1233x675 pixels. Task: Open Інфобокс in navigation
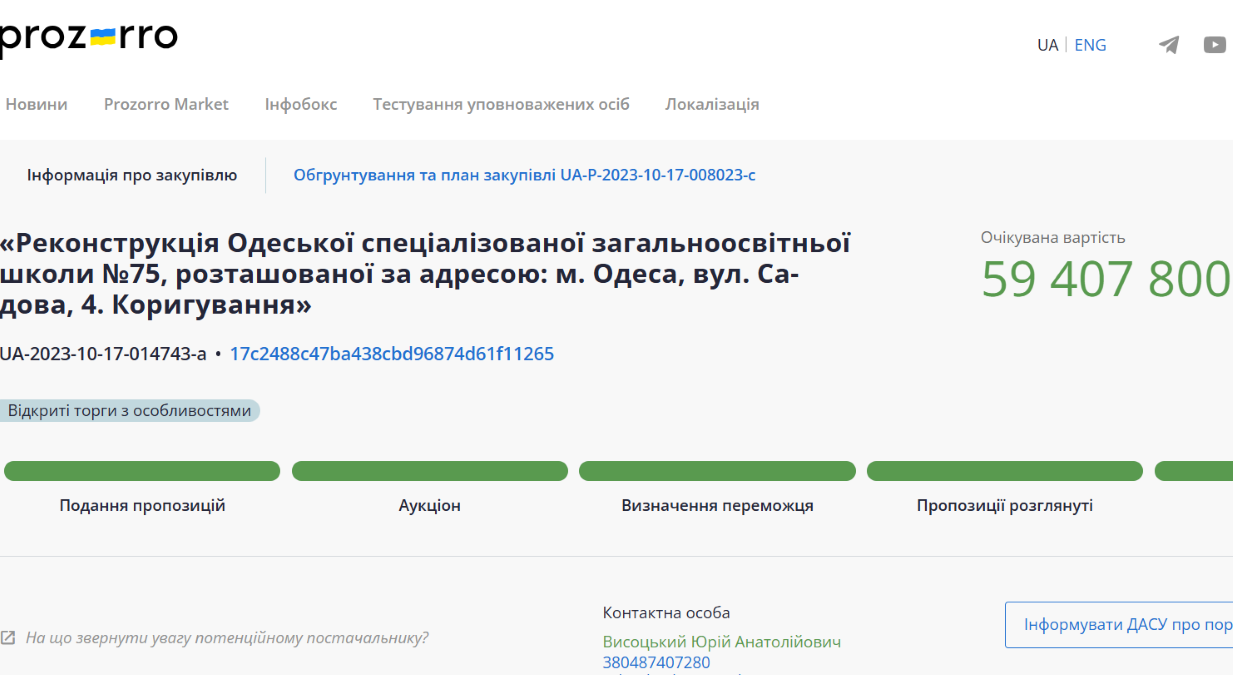301,104
